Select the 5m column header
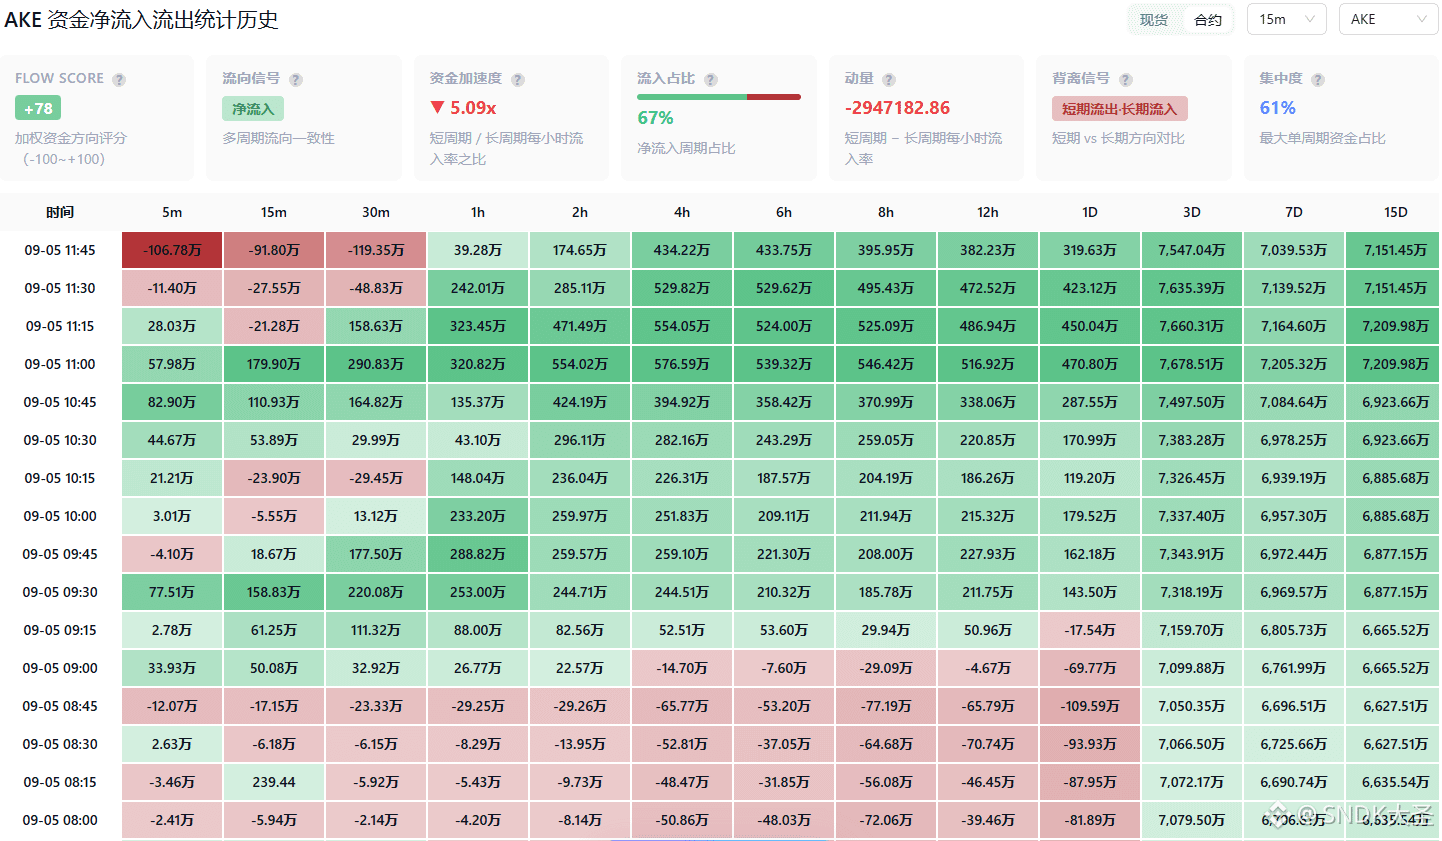This screenshot has height=841, width=1442. click(172, 212)
